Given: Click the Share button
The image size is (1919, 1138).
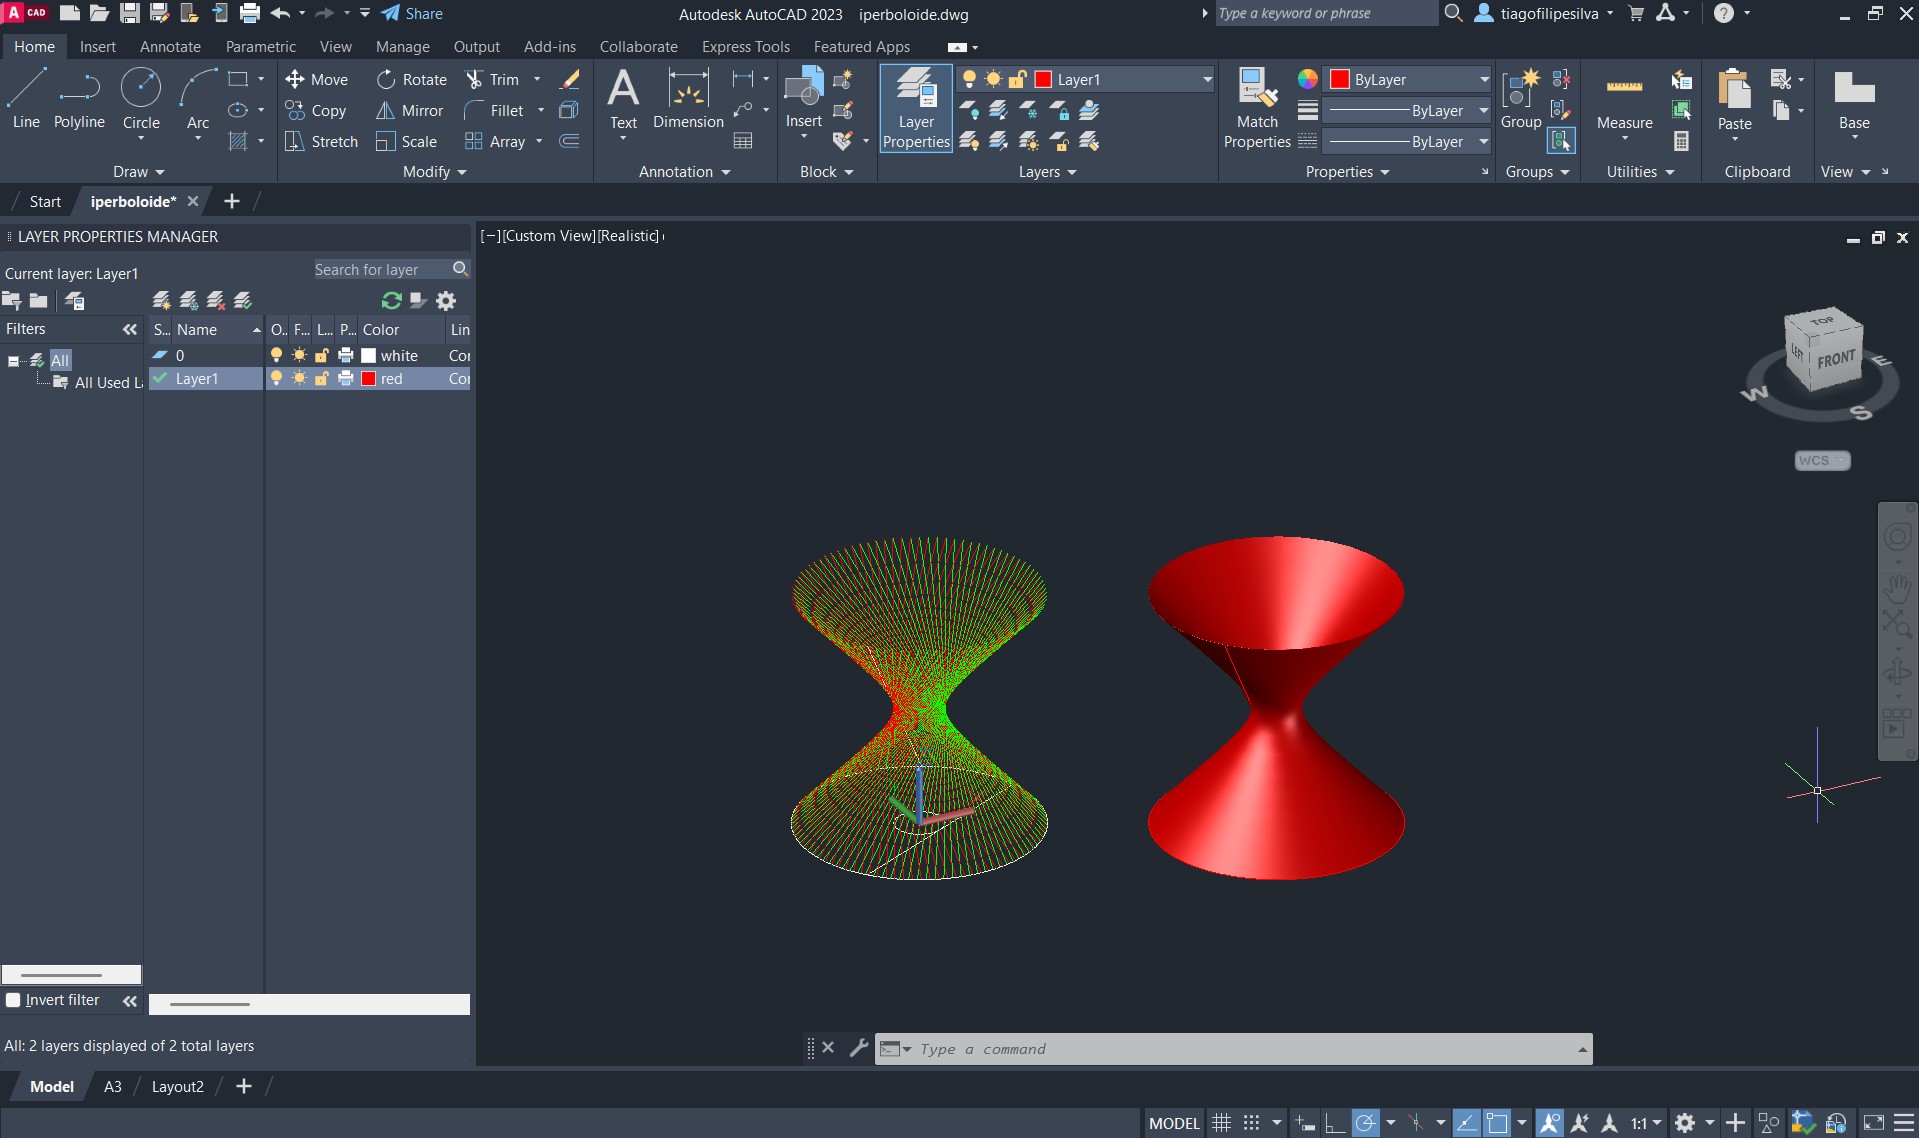Looking at the screenshot, I should [x=412, y=14].
